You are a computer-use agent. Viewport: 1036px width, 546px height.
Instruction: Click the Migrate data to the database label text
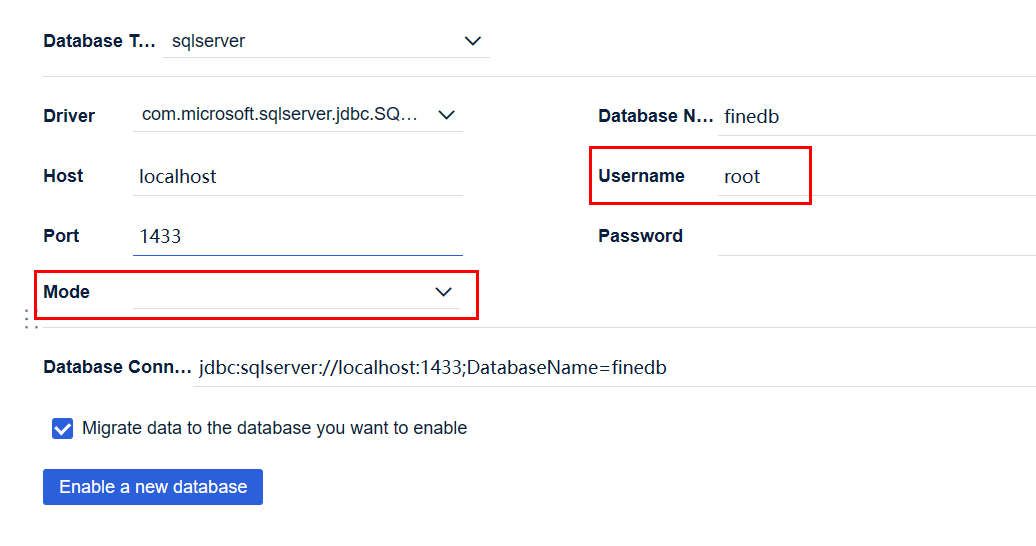(274, 428)
